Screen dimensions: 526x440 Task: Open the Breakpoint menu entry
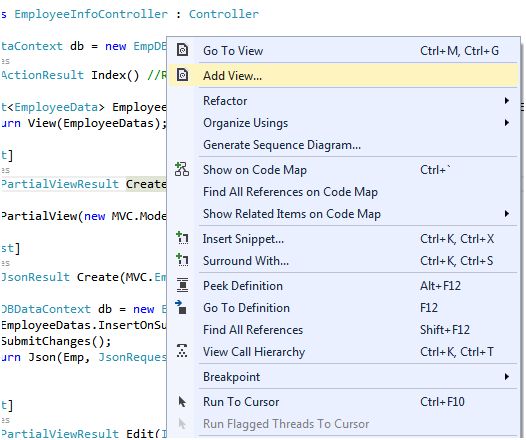pyautogui.click(x=343, y=377)
